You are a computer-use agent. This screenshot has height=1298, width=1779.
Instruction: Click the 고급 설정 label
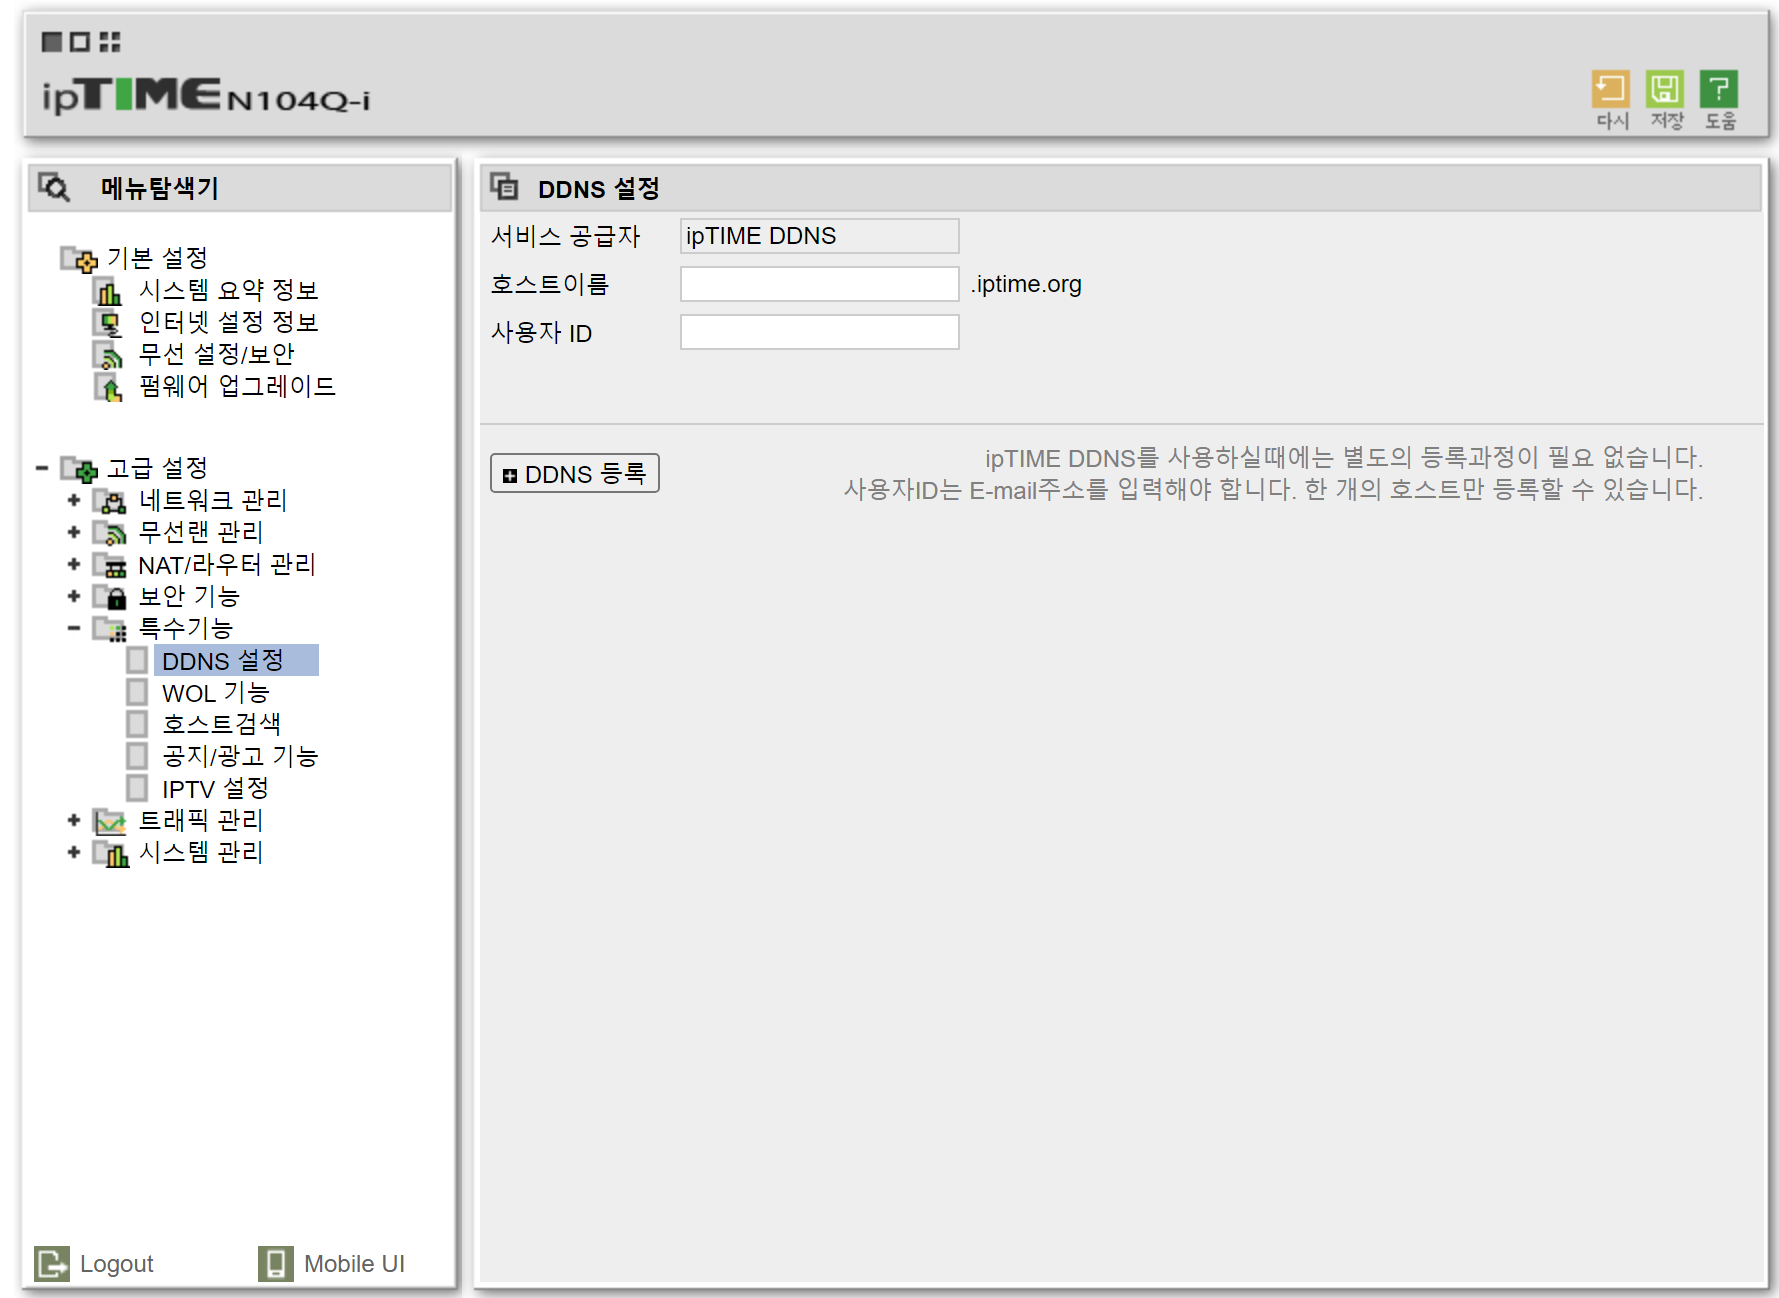tap(157, 469)
